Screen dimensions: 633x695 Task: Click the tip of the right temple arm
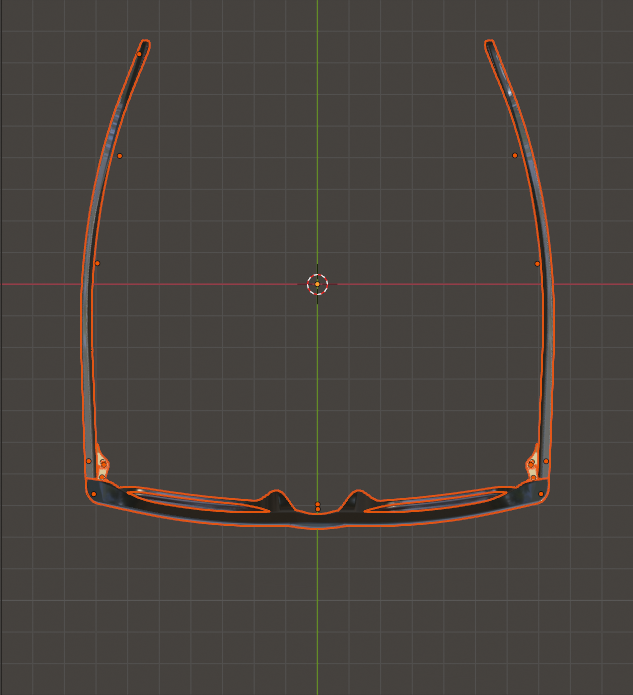[490, 45]
